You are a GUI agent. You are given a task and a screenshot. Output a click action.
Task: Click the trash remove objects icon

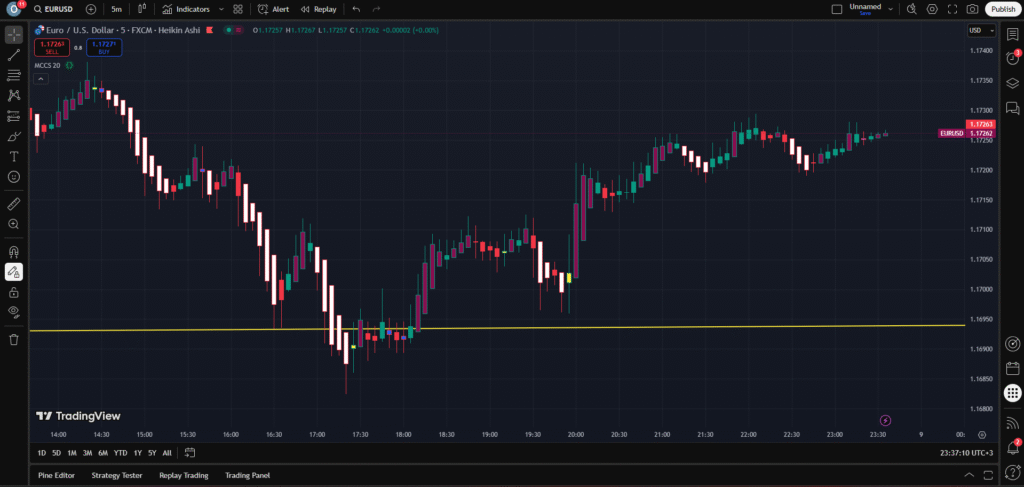point(14,339)
